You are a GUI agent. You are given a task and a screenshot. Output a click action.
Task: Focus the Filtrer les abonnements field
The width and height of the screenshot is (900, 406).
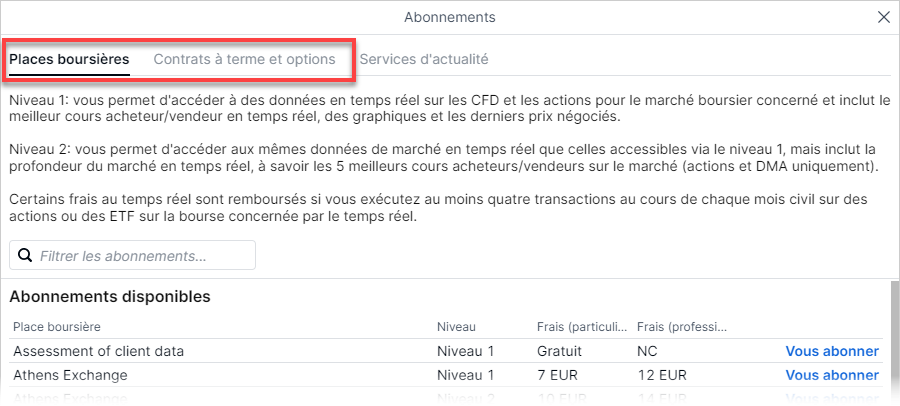[133, 255]
